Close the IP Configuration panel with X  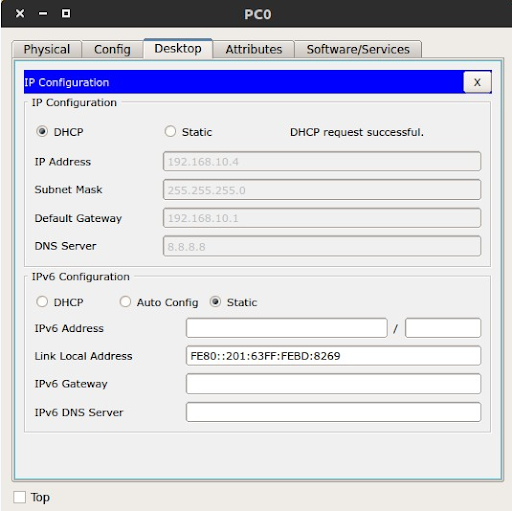click(x=477, y=82)
